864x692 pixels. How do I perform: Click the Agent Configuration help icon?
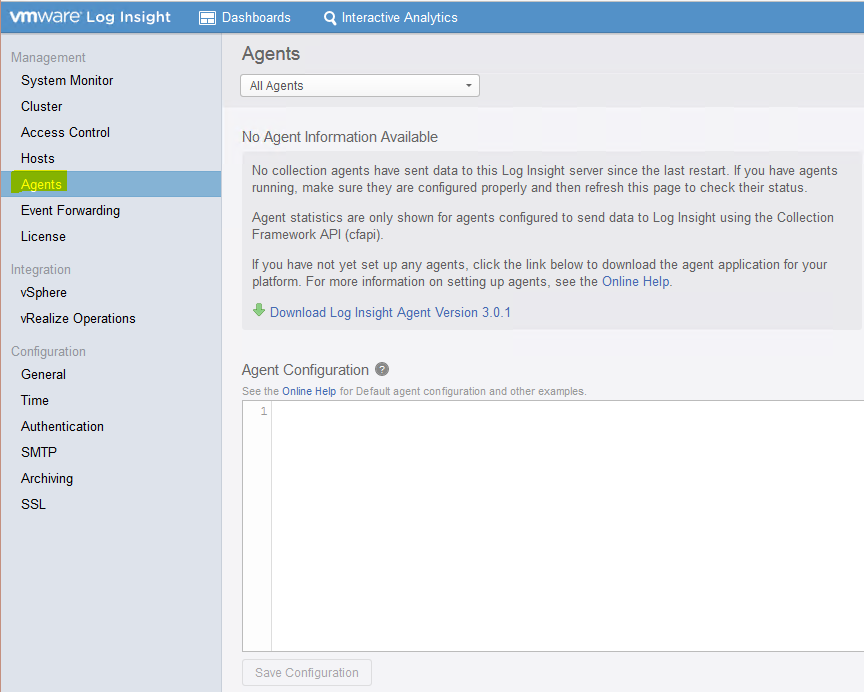point(382,369)
